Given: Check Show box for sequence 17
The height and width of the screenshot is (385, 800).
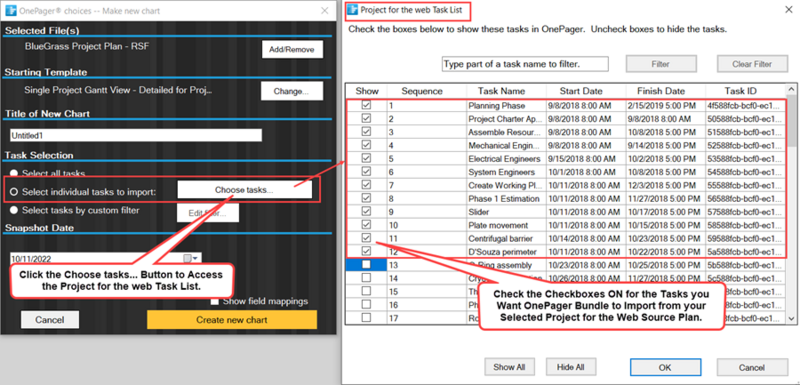Looking at the screenshot, I should (366, 318).
